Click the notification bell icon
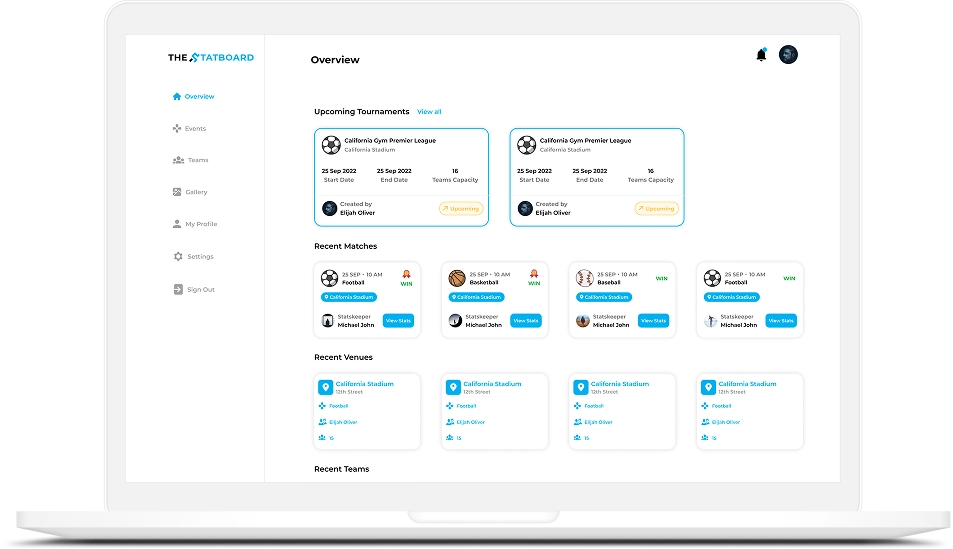Image resolution: width=953 pixels, height=549 pixels. [x=761, y=55]
